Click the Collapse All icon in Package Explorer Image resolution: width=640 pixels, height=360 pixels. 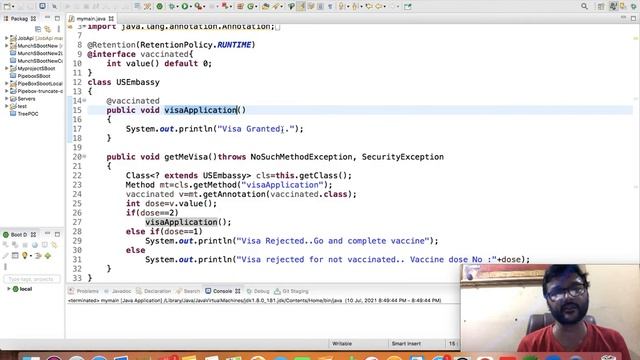click(38, 29)
